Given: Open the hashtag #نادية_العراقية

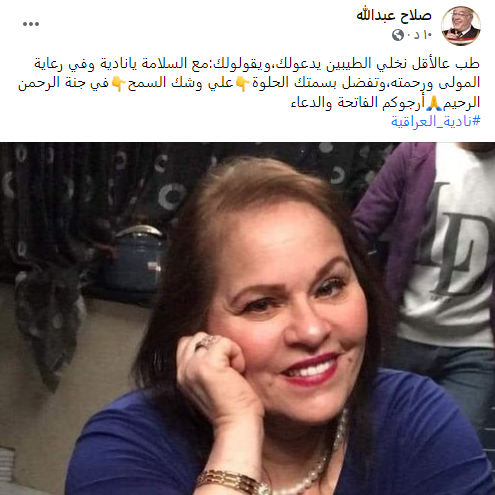Looking at the screenshot, I should coord(436,121).
